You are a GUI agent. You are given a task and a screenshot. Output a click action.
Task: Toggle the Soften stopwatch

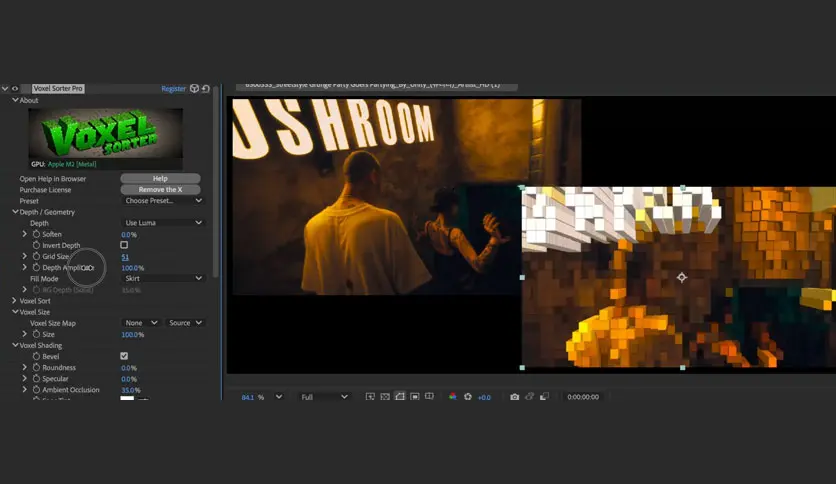(x=36, y=234)
